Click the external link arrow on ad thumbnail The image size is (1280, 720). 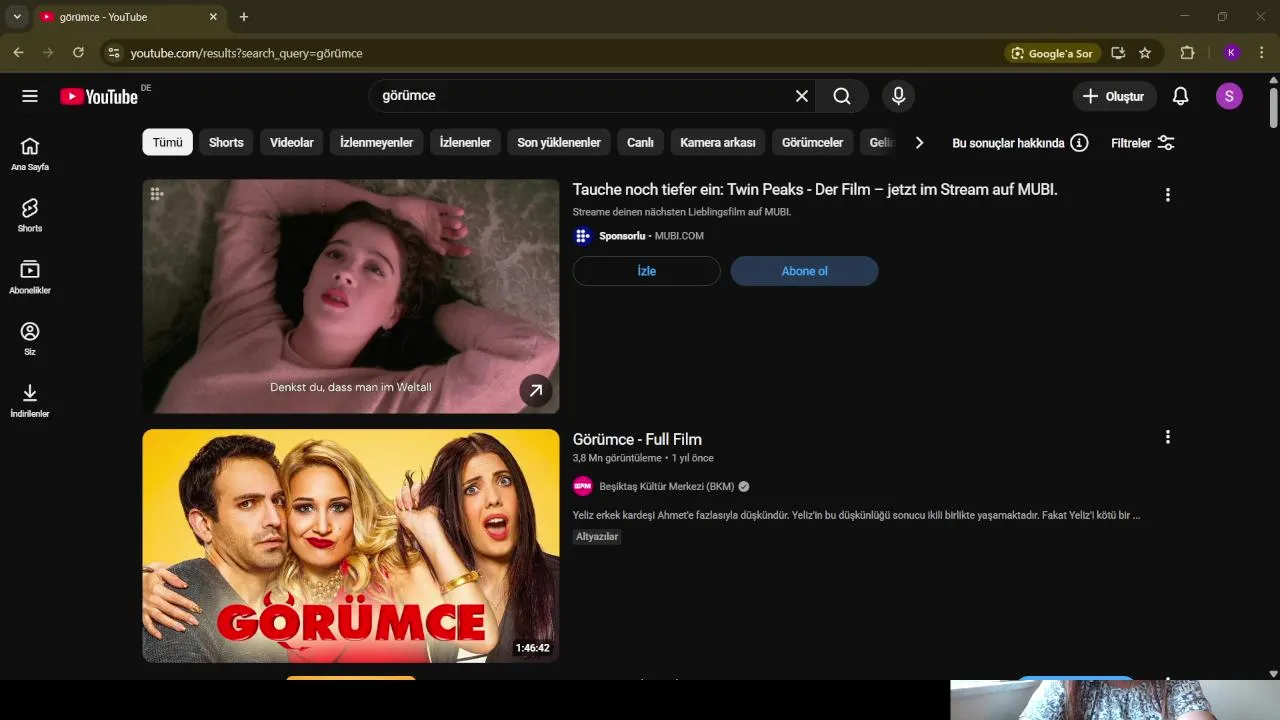[536, 390]
